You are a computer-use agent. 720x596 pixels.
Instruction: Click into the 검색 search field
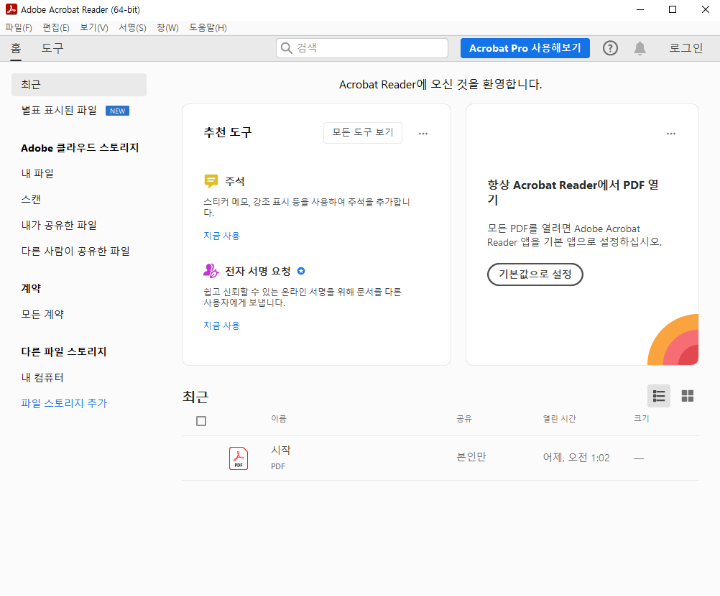point(362,48)
